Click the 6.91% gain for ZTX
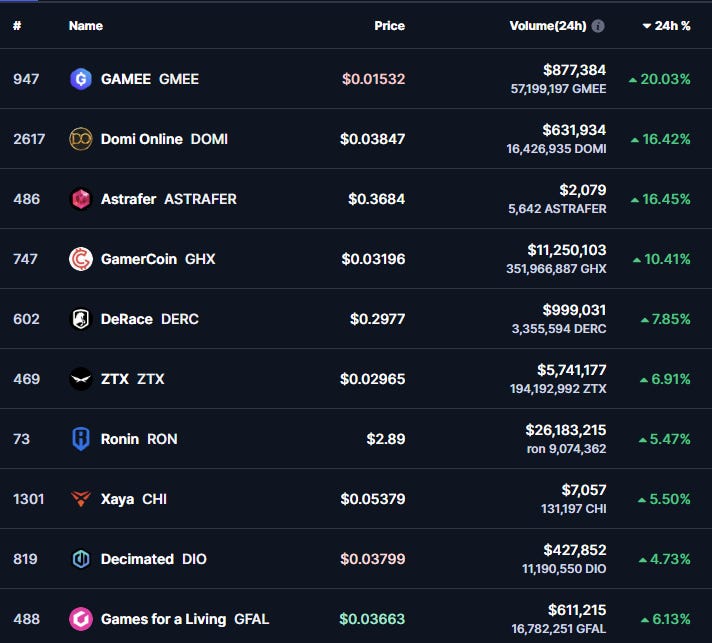712x643 pixels. pyautogui.click(x=665, y=379)
